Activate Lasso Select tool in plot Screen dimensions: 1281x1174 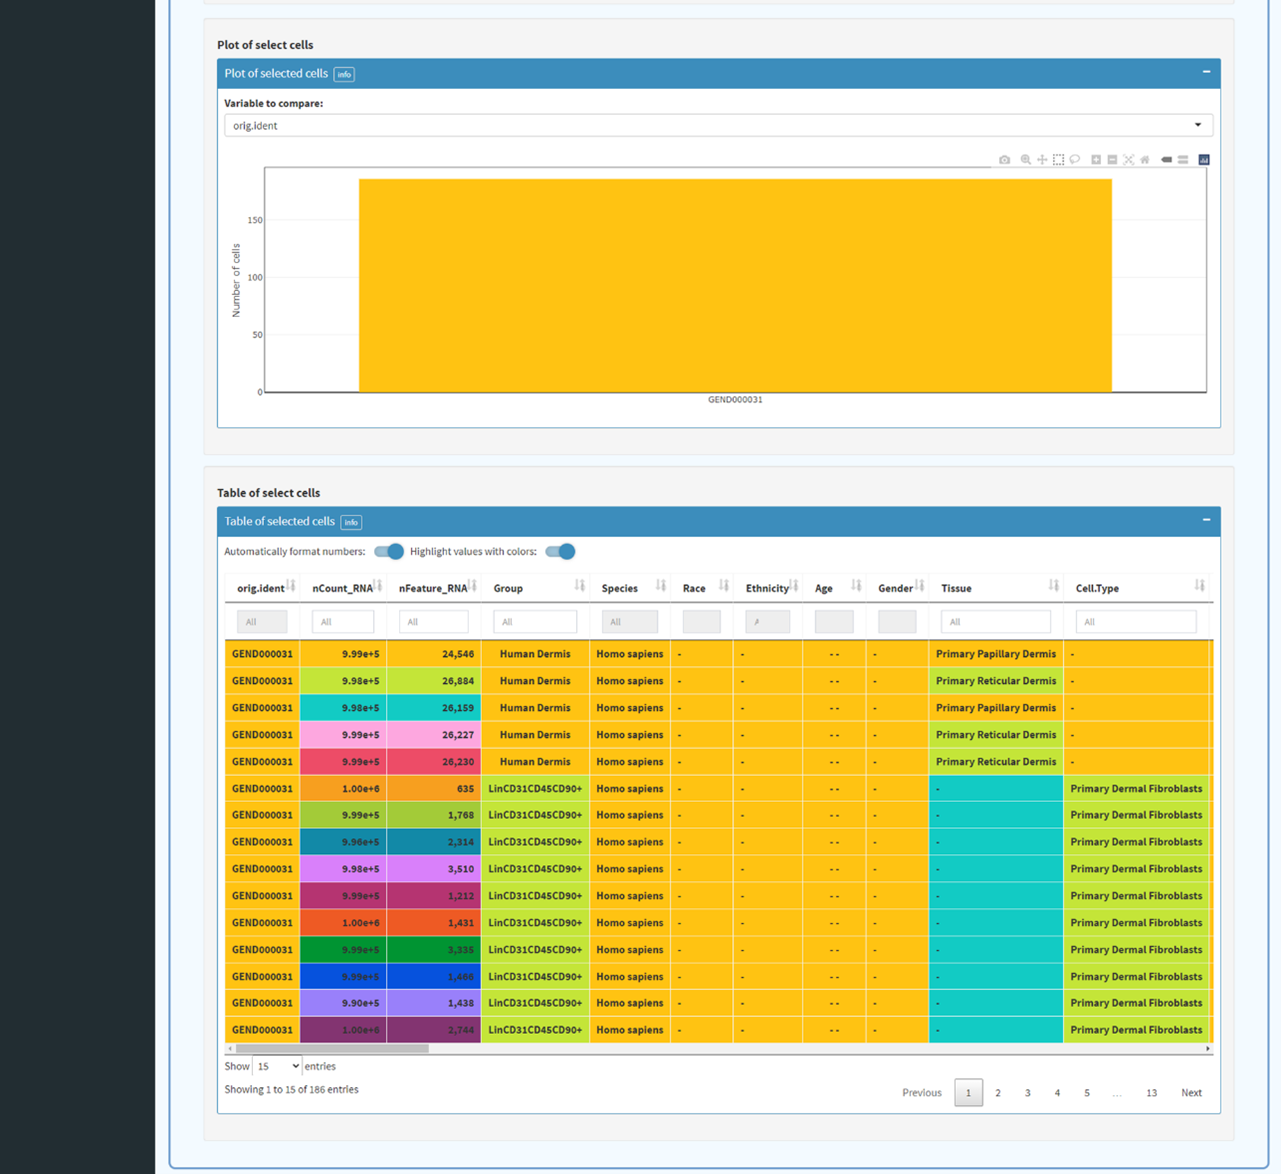pos(1075,160)
